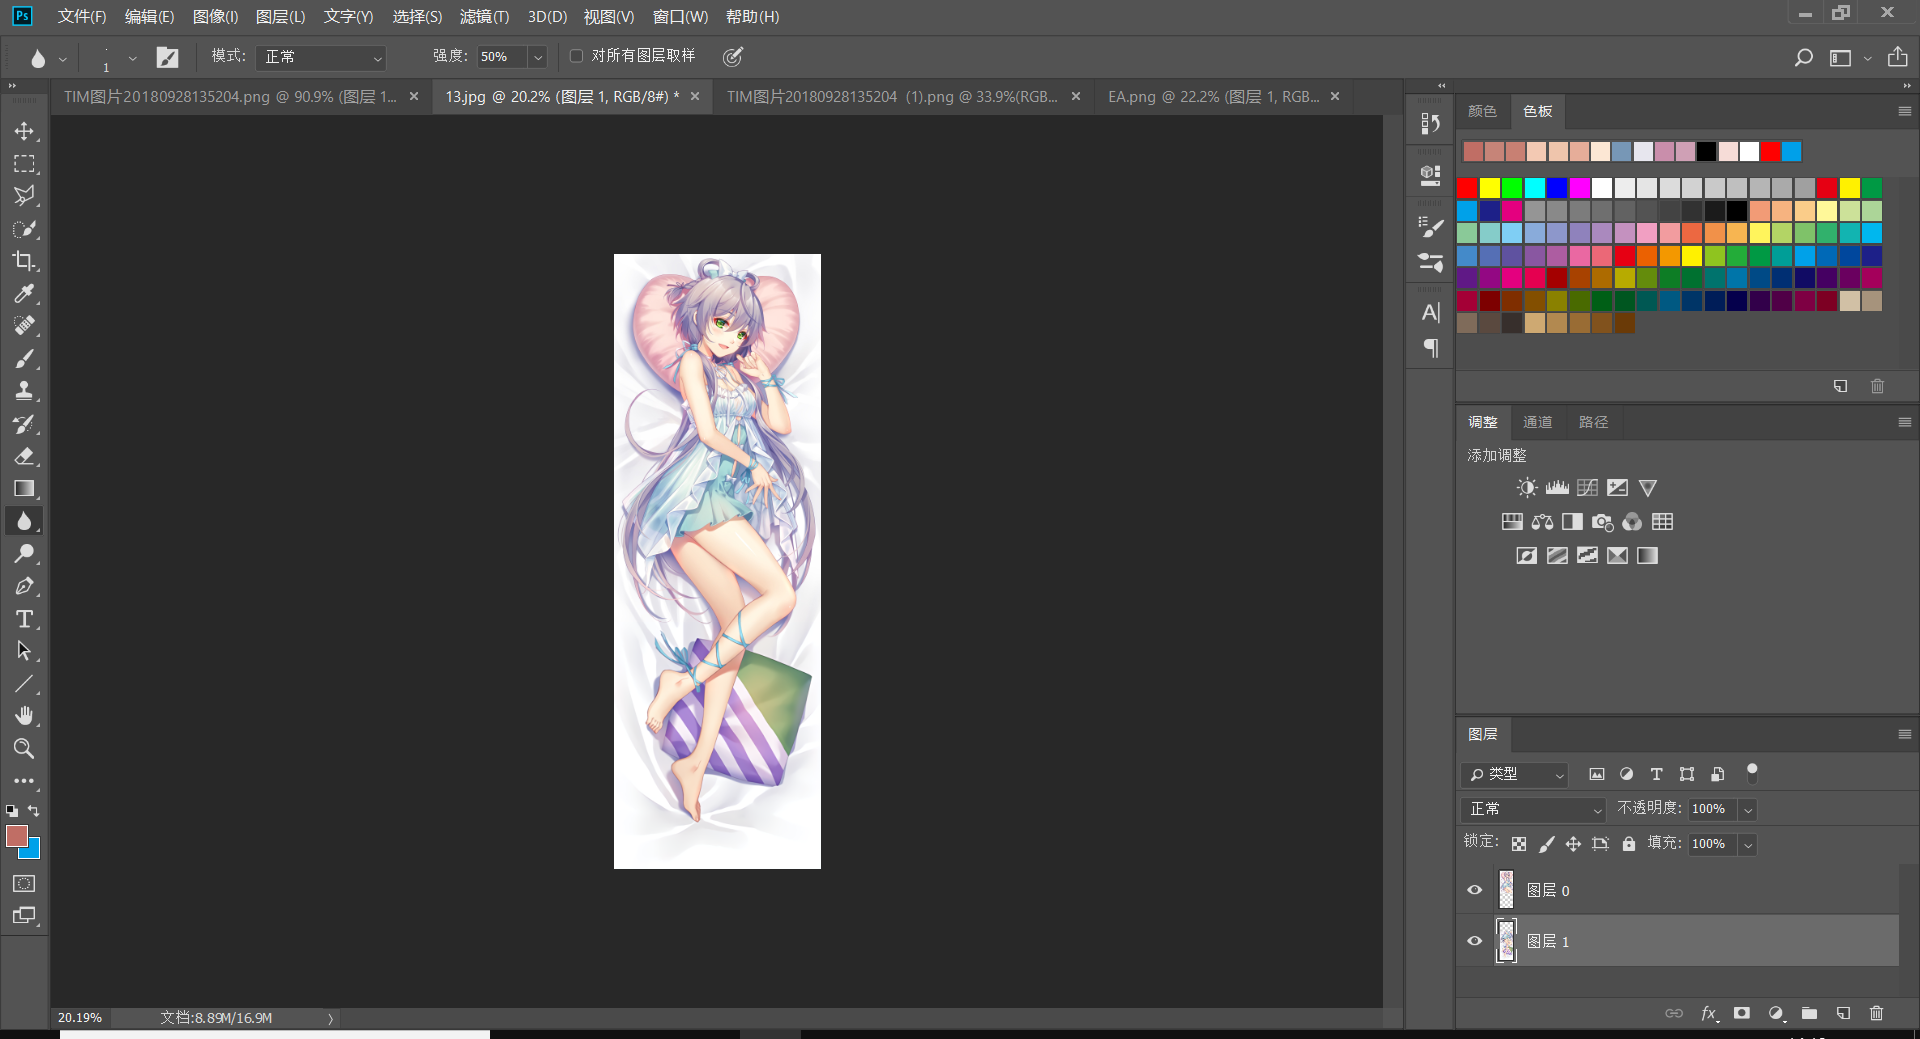1920x1039 pixels.
Task: Delete layer using the layers panel trash icon
Action: (1876, 1013)
